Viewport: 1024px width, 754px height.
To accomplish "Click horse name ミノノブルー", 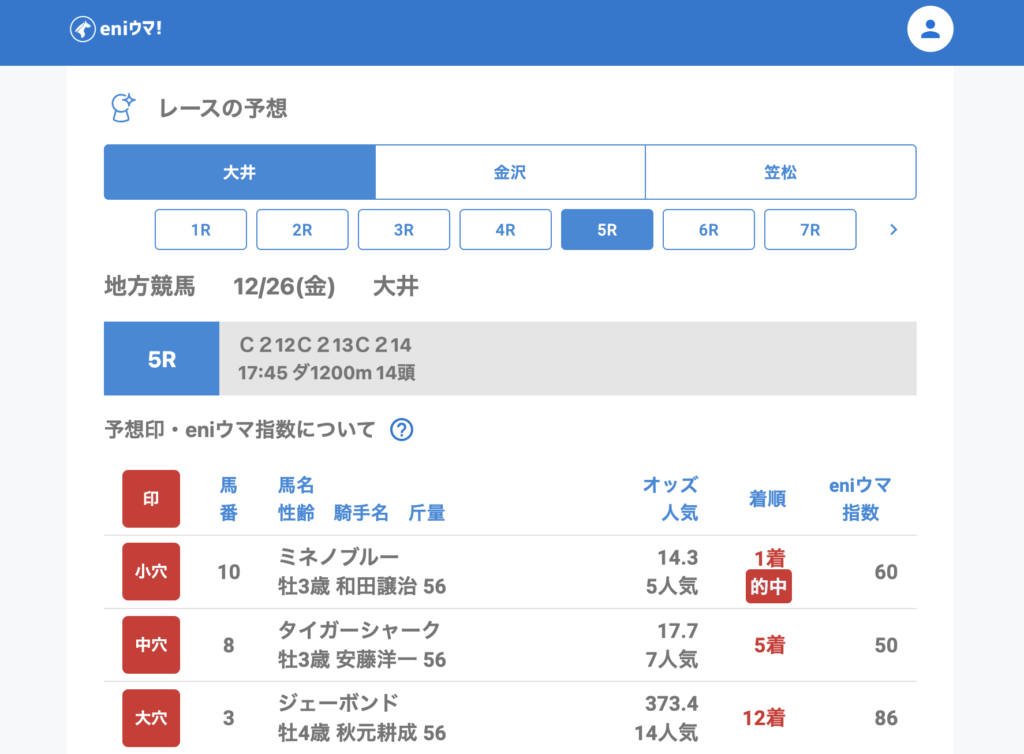I will (338, 557).
